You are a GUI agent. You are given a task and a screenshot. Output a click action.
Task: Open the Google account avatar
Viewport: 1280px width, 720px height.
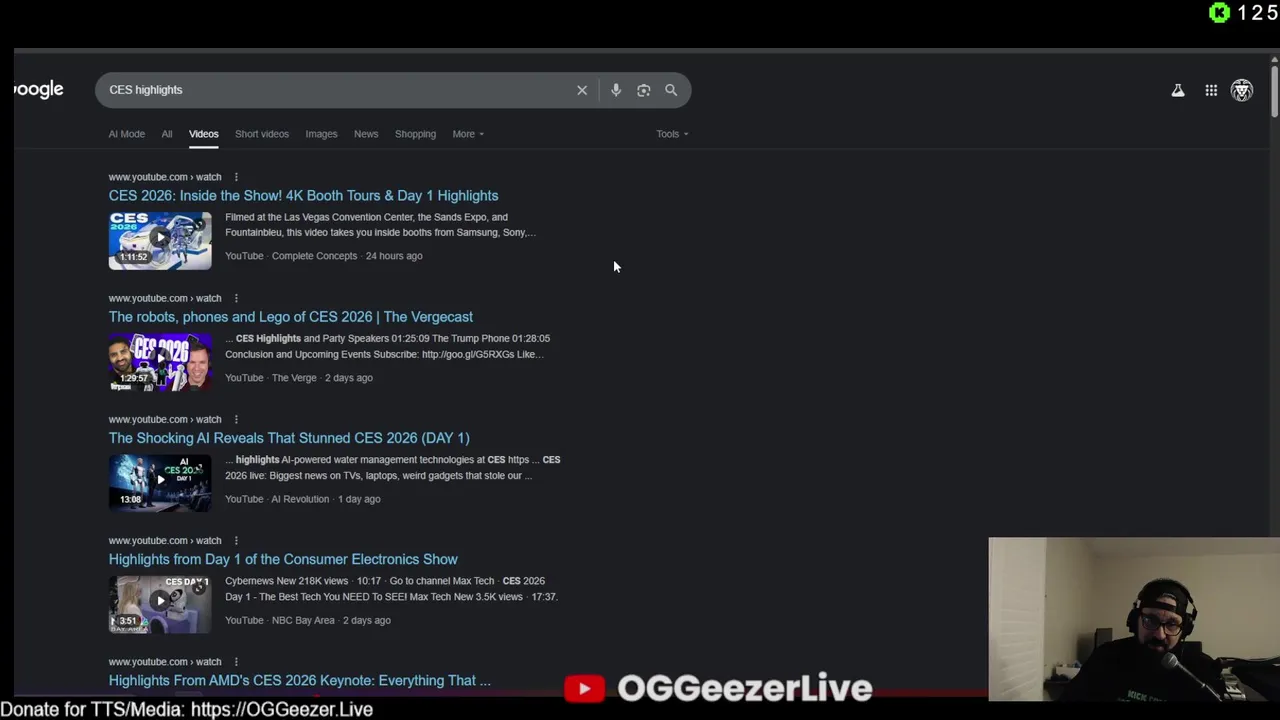click(x=1242, y=90)
